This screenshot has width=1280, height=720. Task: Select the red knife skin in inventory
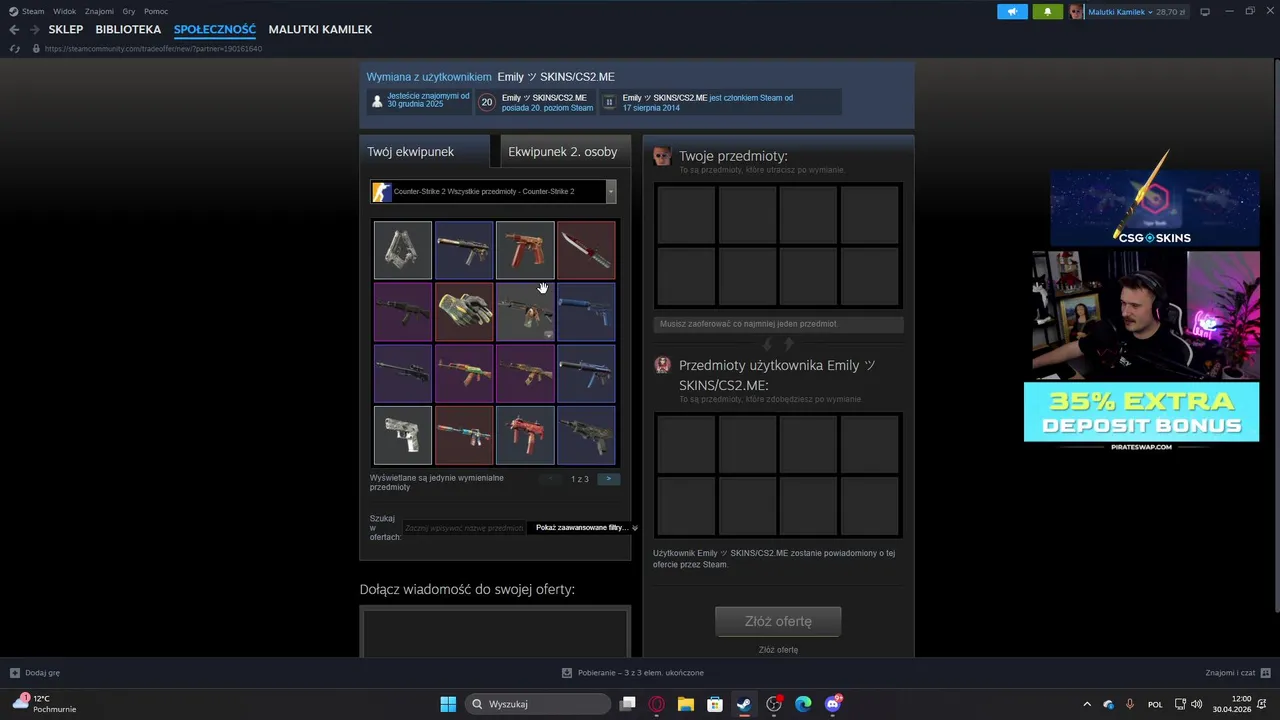click(x=586, y=250)
